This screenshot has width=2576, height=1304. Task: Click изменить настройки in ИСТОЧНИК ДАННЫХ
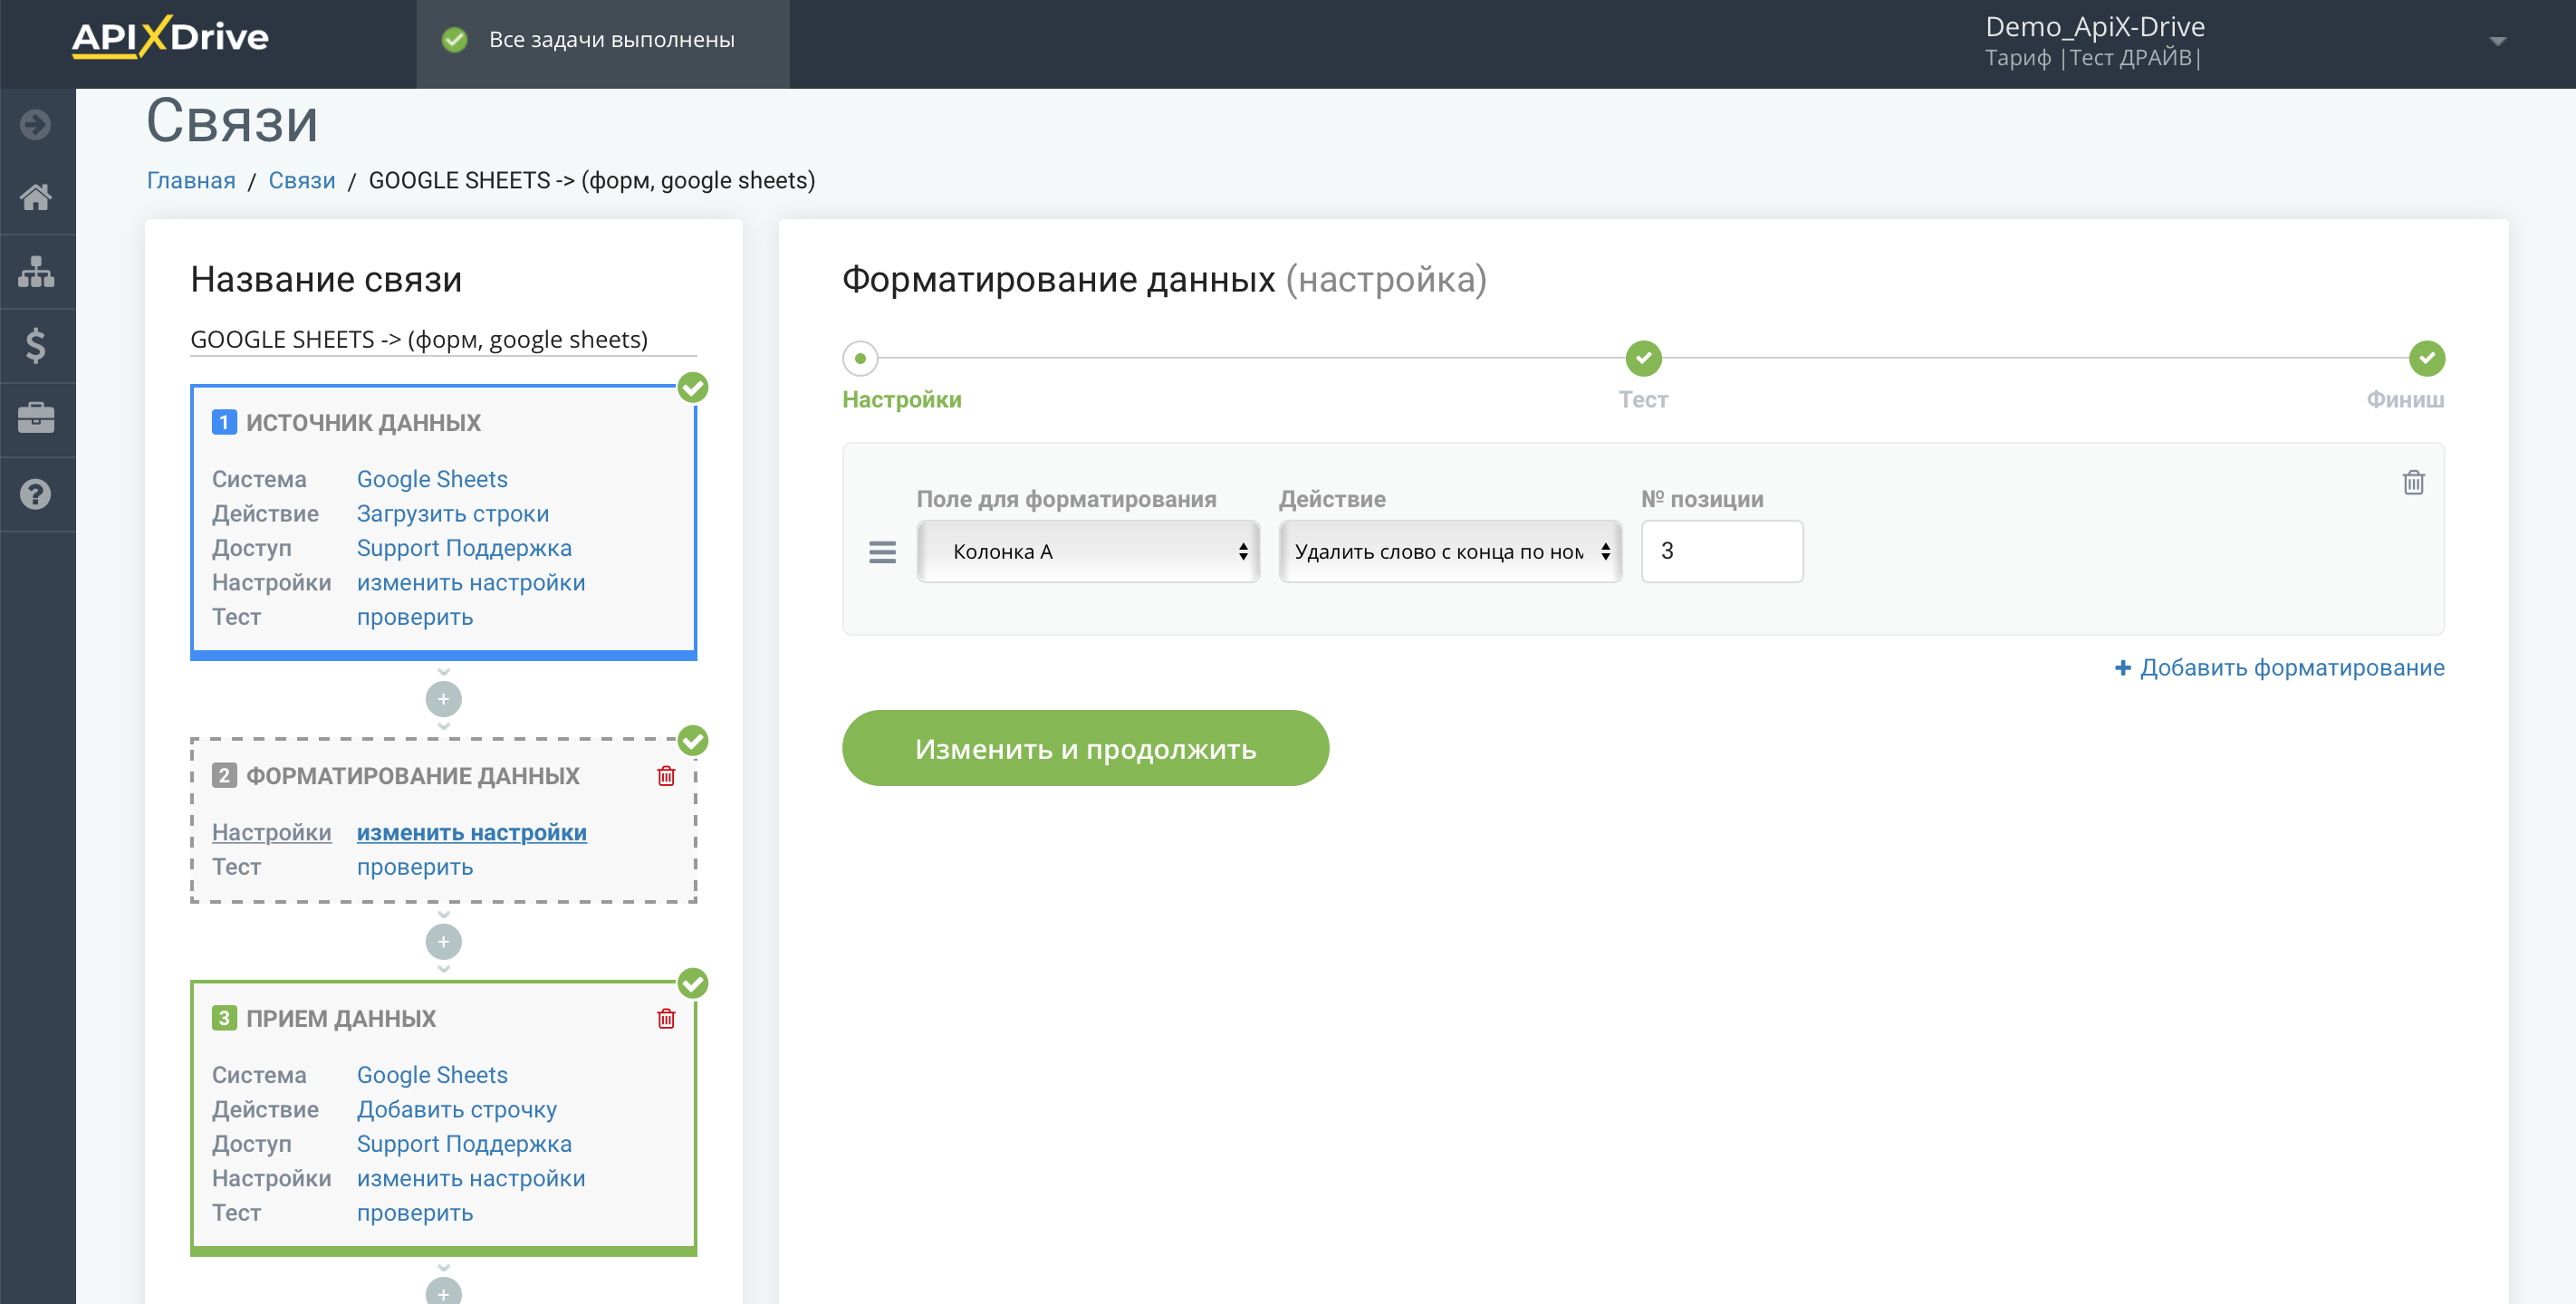(471, 582)
